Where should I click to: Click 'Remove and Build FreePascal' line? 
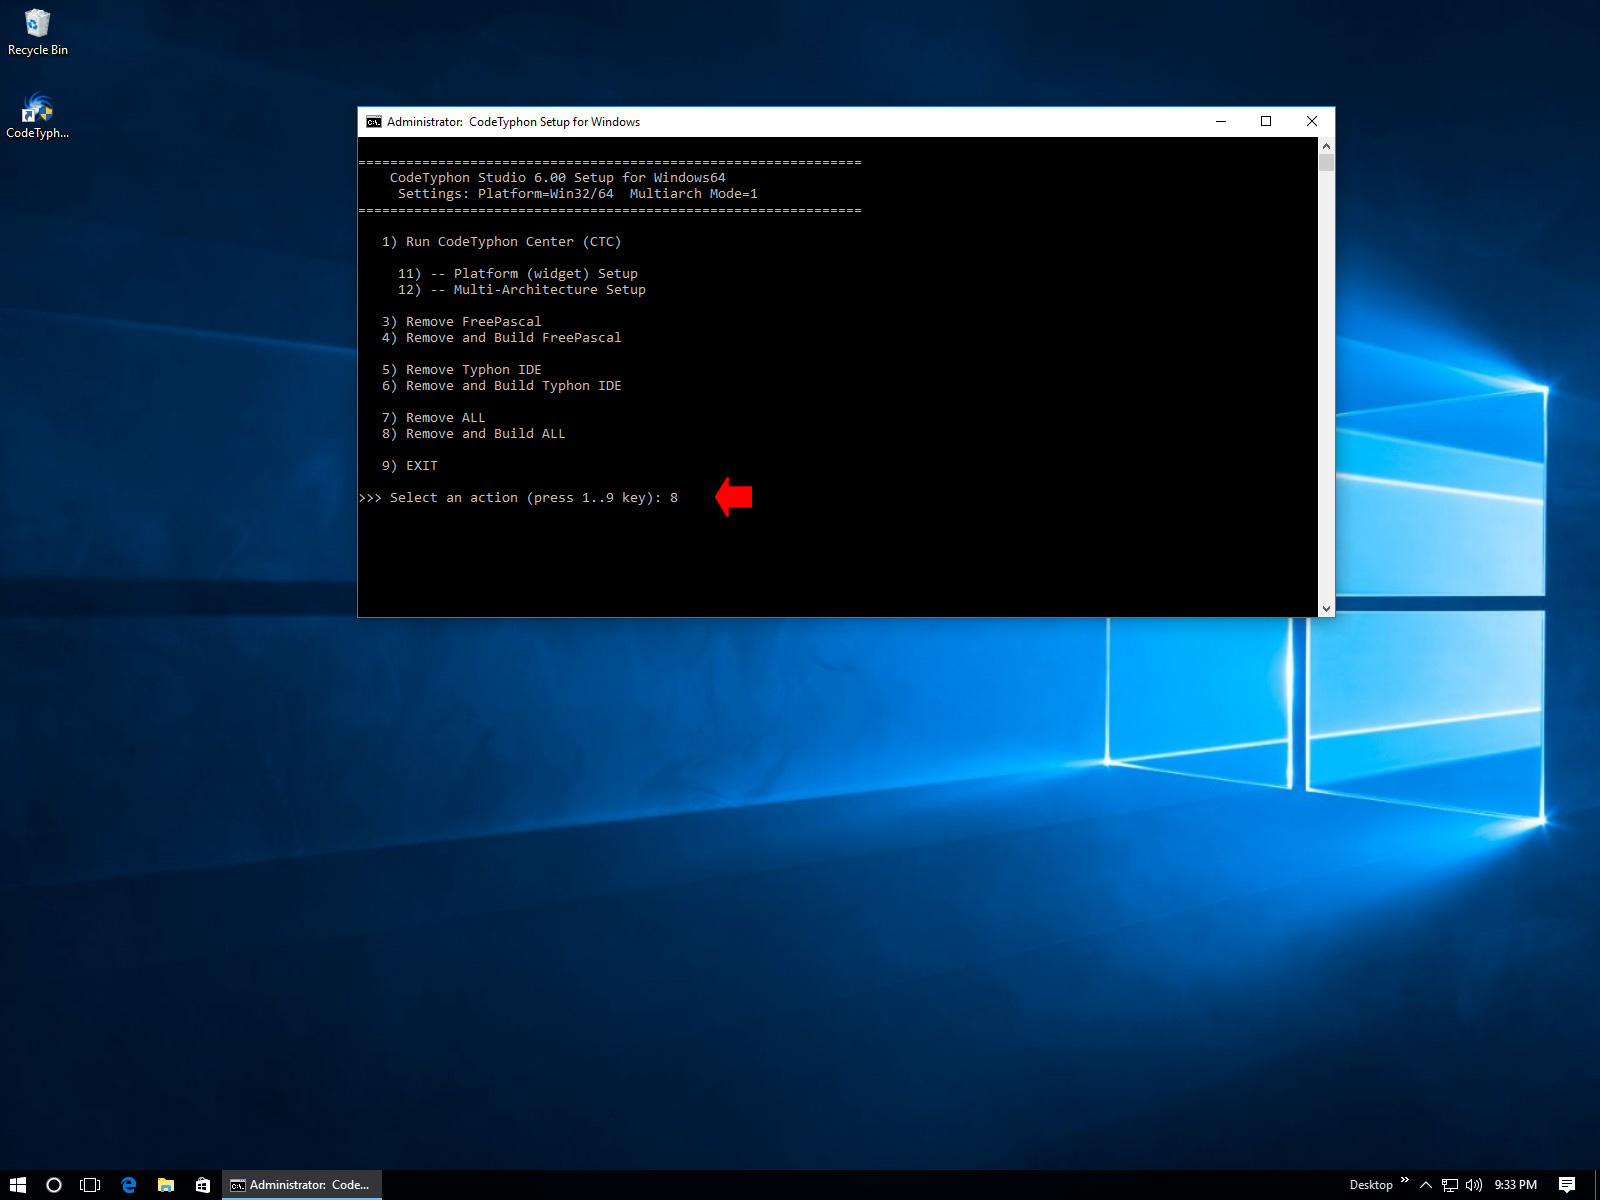click(501, 338)
